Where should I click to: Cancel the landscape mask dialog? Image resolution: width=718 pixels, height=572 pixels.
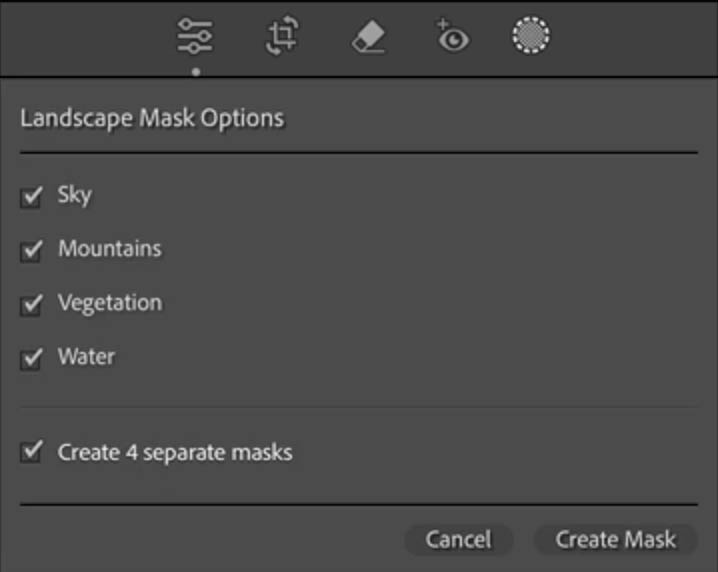458,539
